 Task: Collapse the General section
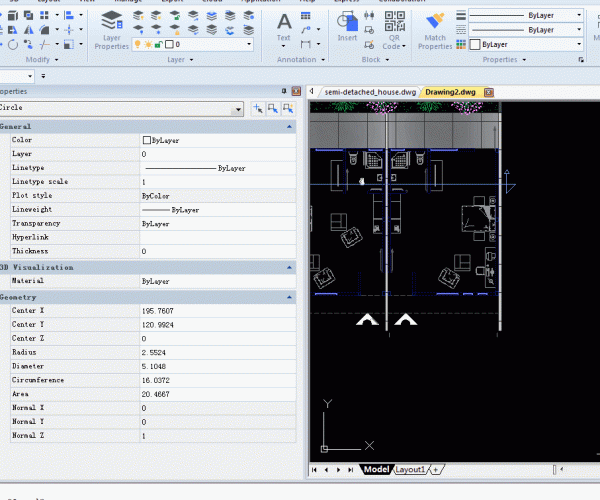pyautogui.click(x=290, y=127)
